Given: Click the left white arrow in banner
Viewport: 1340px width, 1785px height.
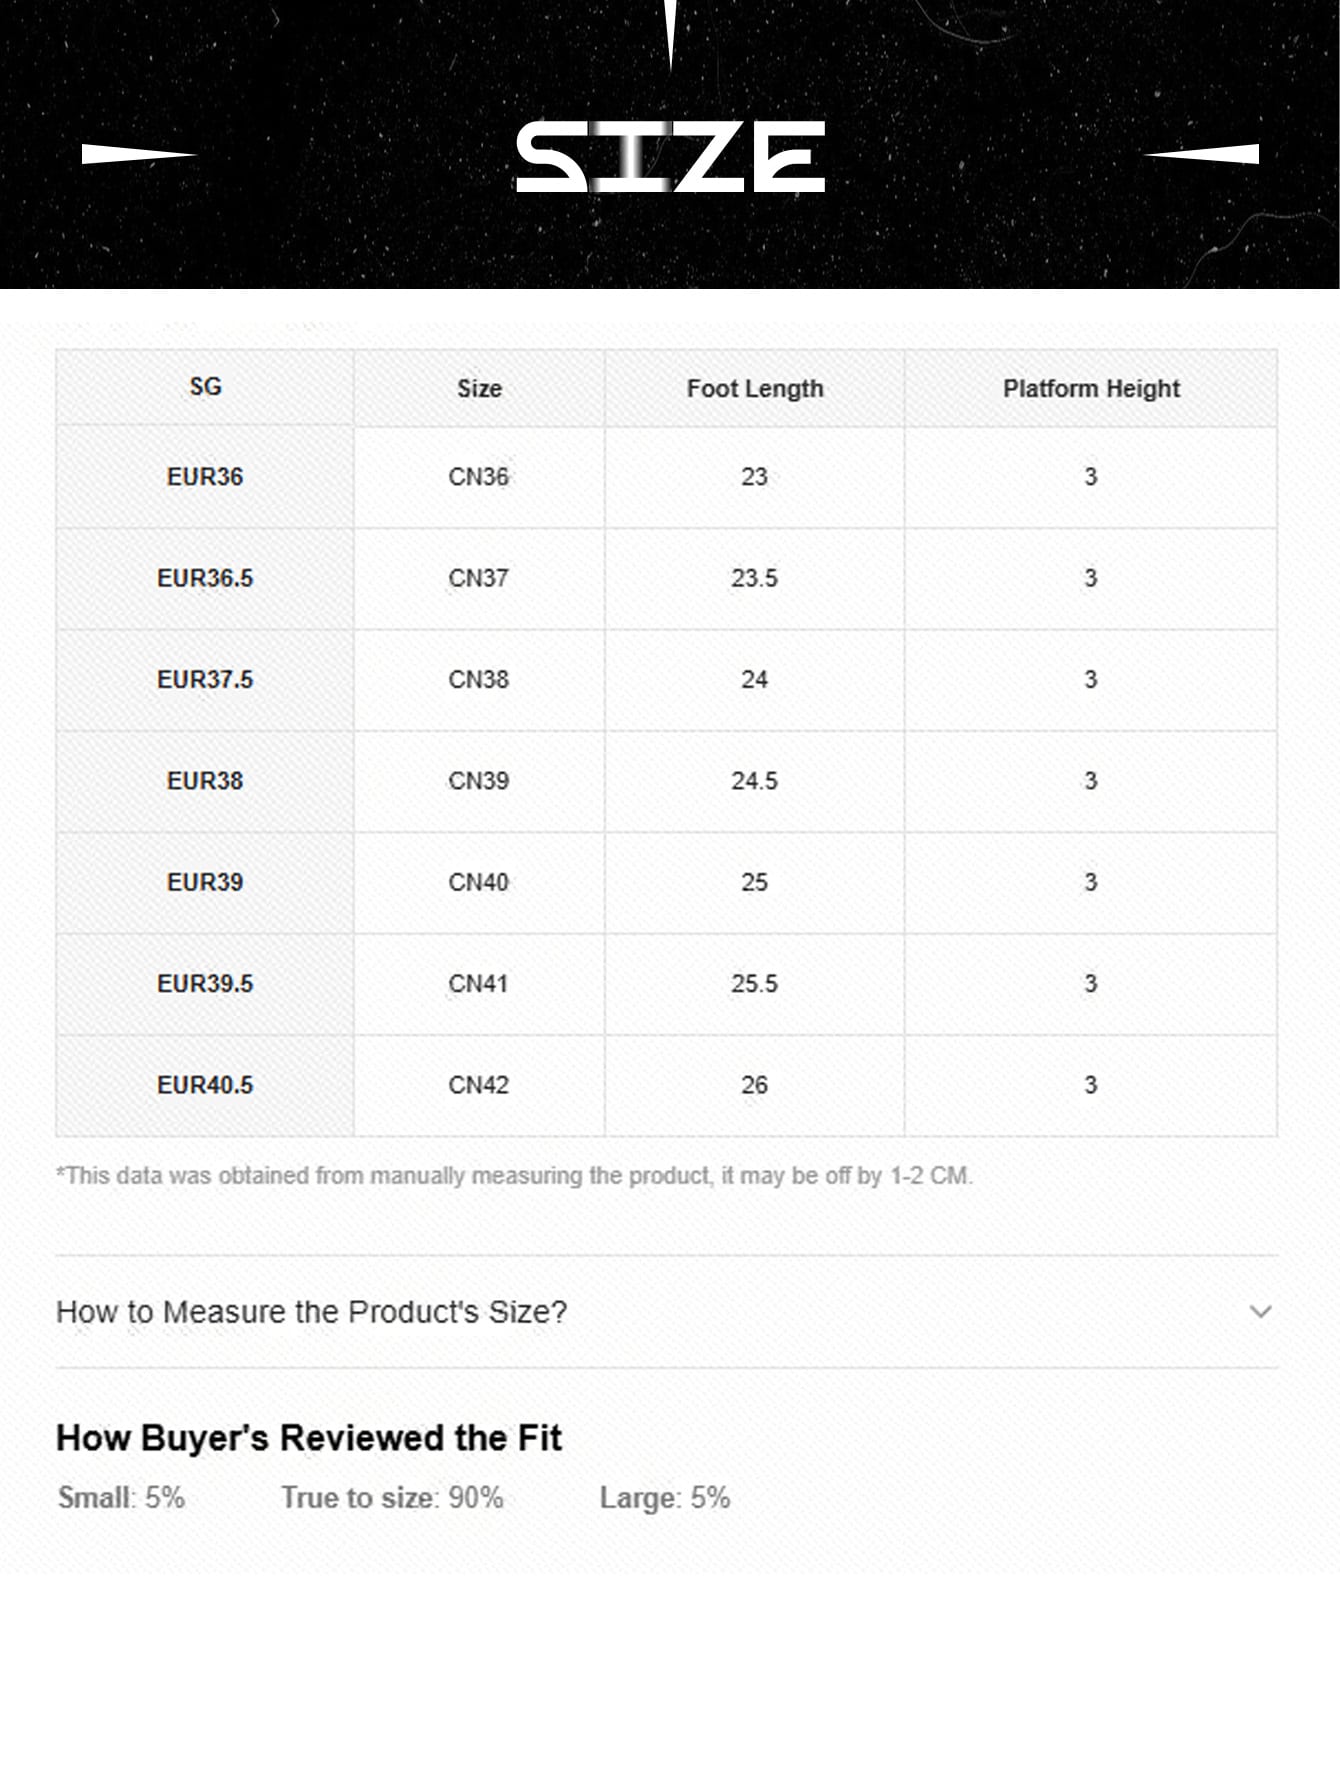Looking at the screenshot, I should click(138, 154).
